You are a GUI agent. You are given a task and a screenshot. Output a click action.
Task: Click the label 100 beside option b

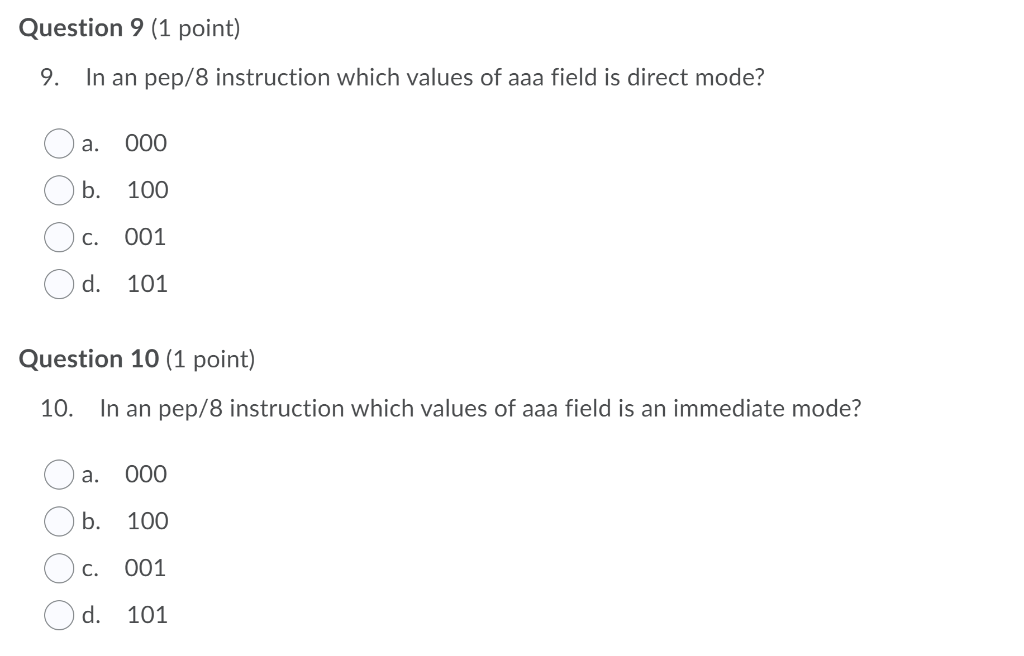pyautogui.click(x=146, y=190)
